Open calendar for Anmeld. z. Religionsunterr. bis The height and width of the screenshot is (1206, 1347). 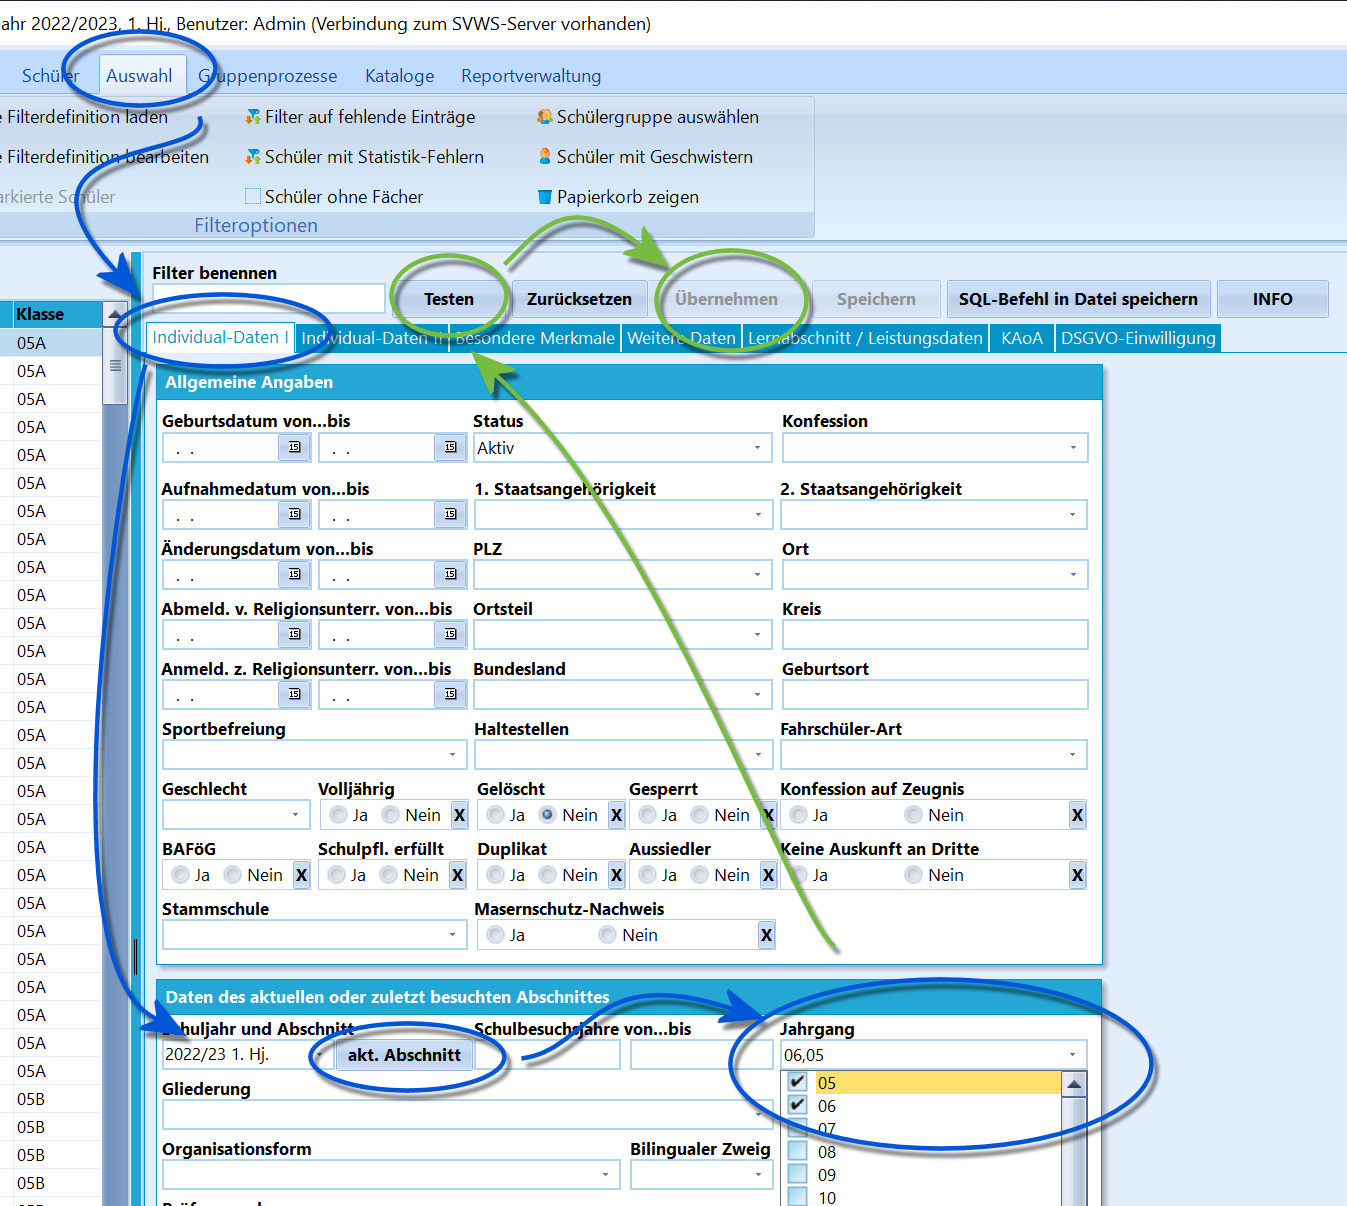point(450,694)
